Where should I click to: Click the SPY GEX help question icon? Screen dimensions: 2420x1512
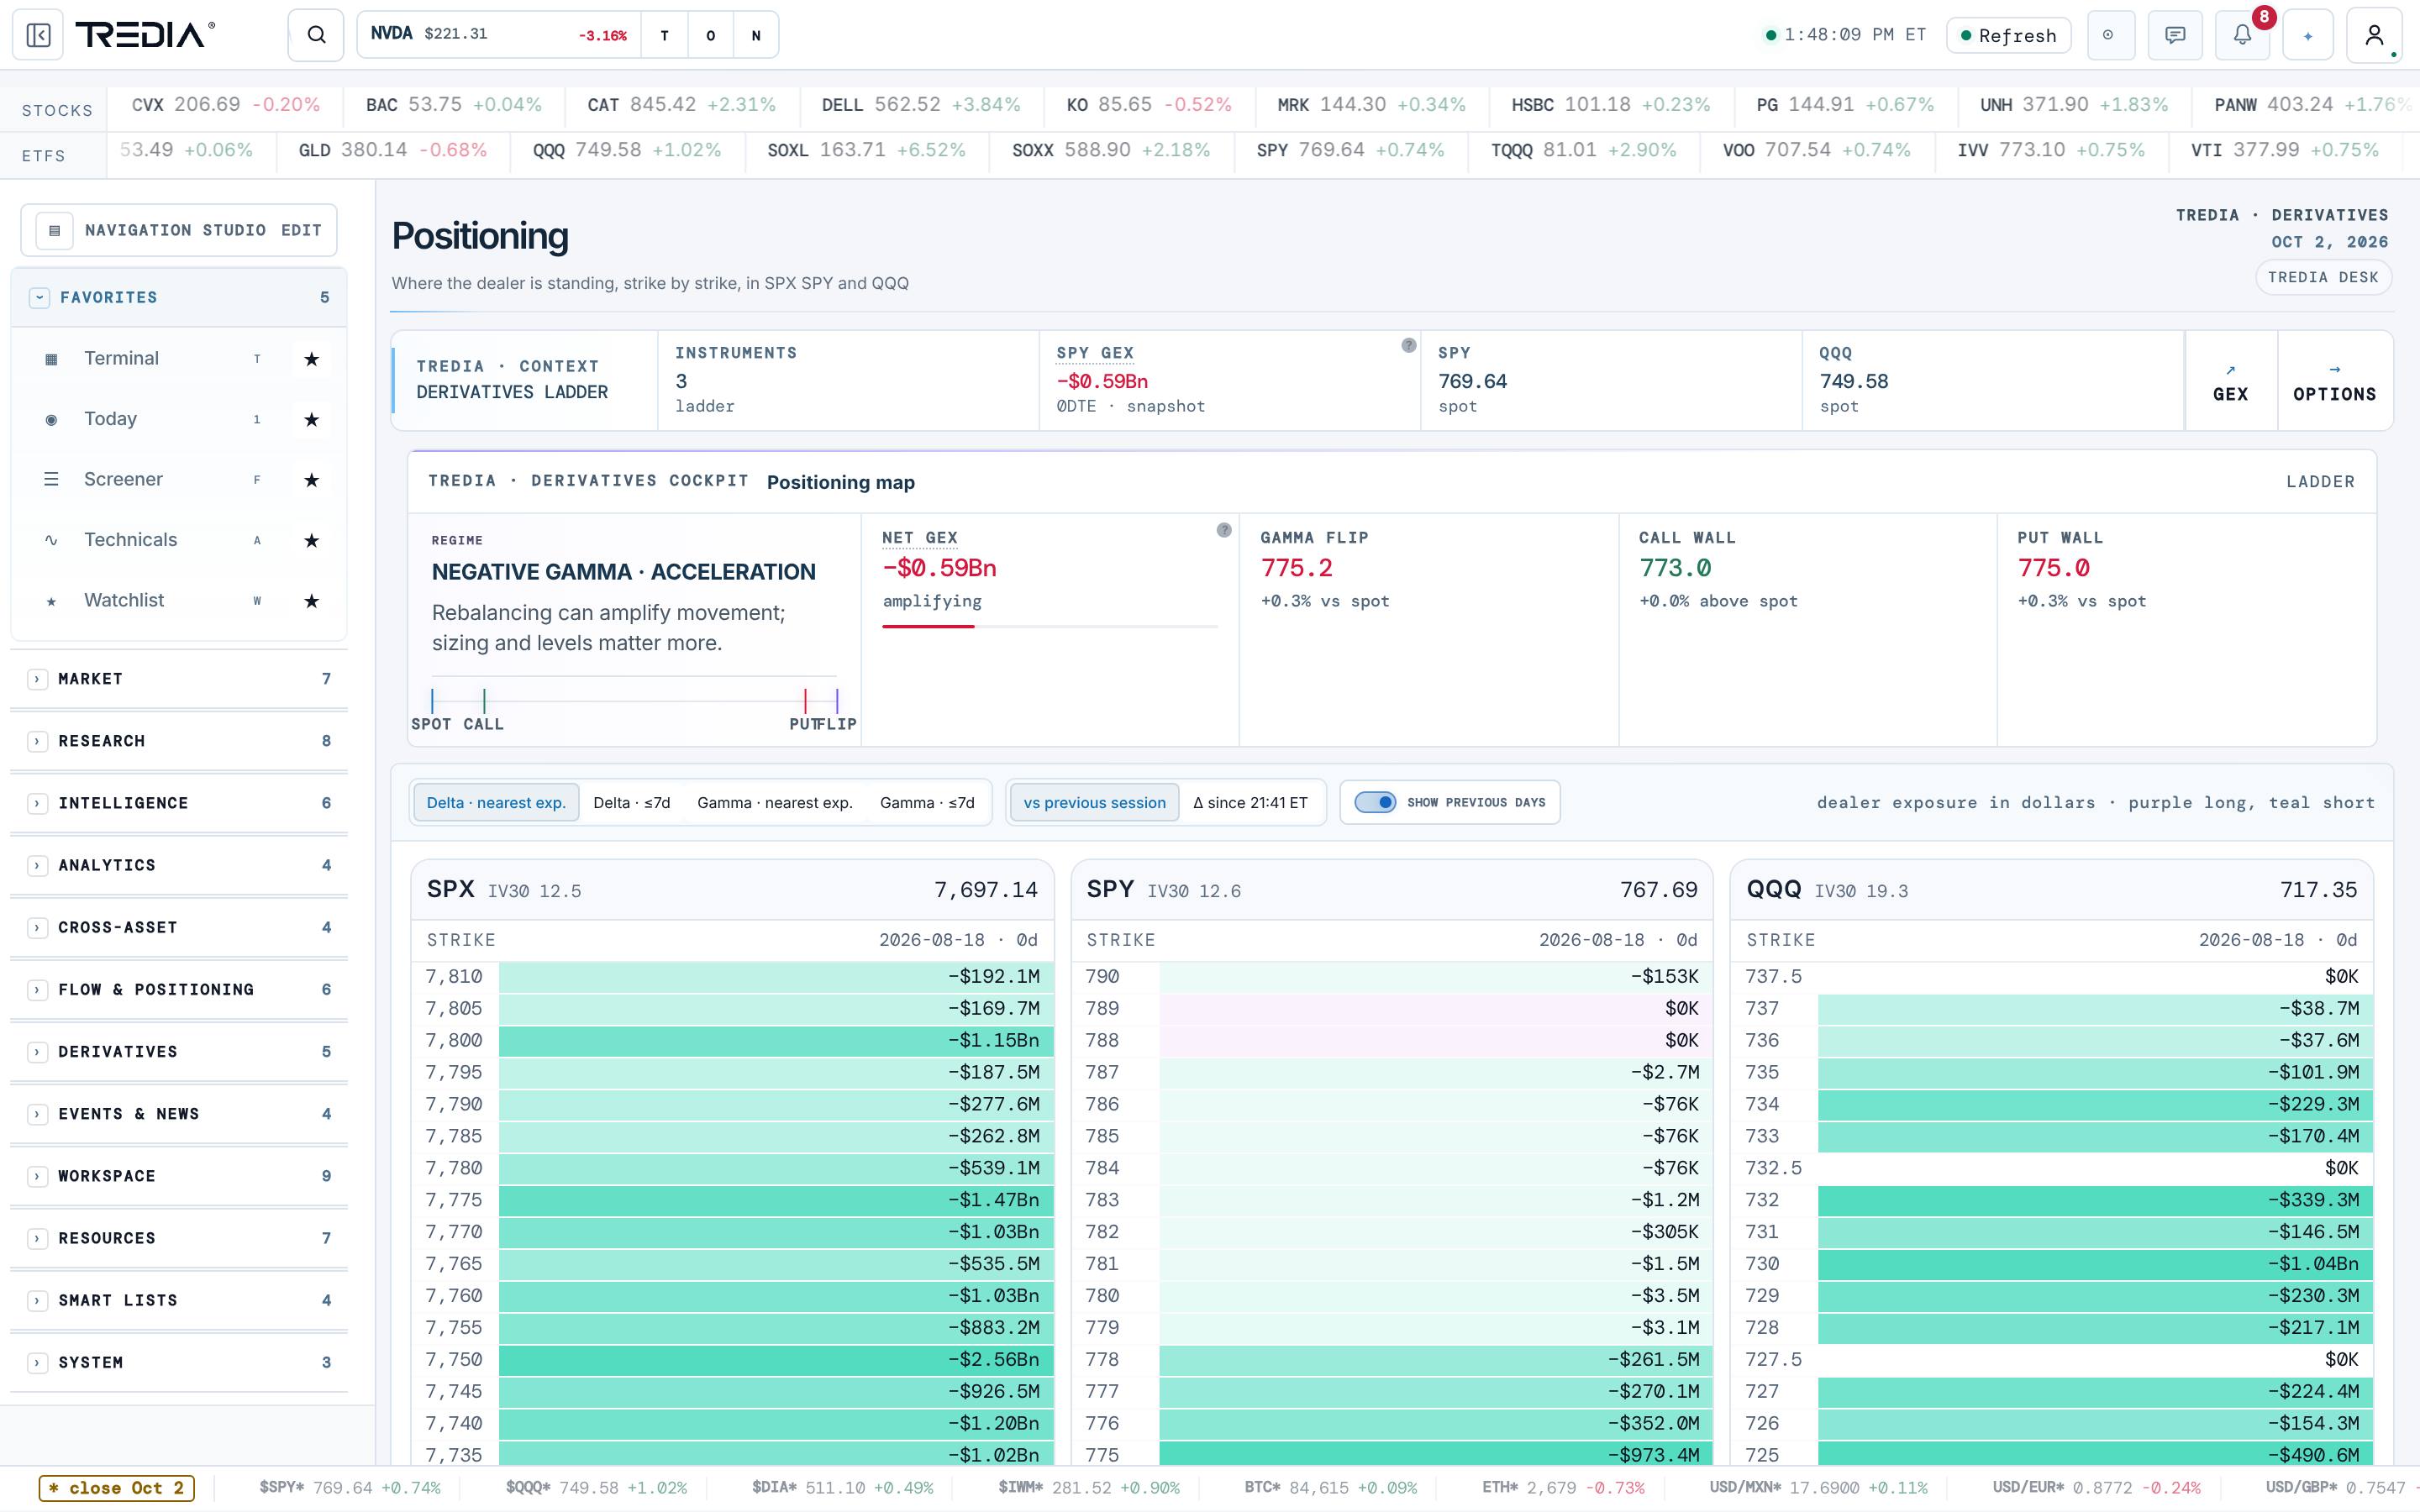click(1408, 346)
